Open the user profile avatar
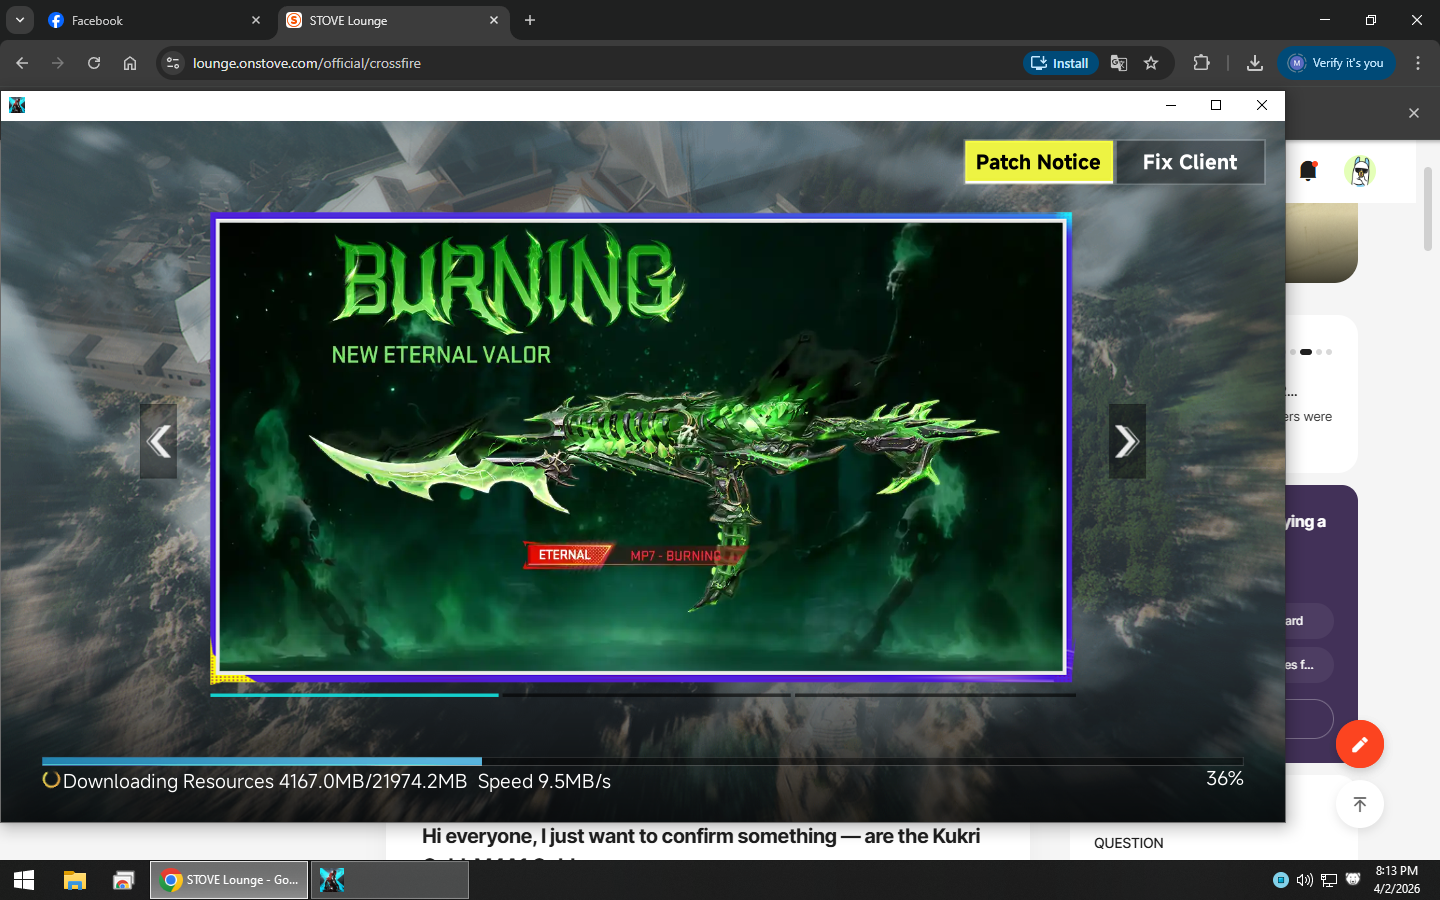This screenshot has height=900, width=1440. (1359, 171)
